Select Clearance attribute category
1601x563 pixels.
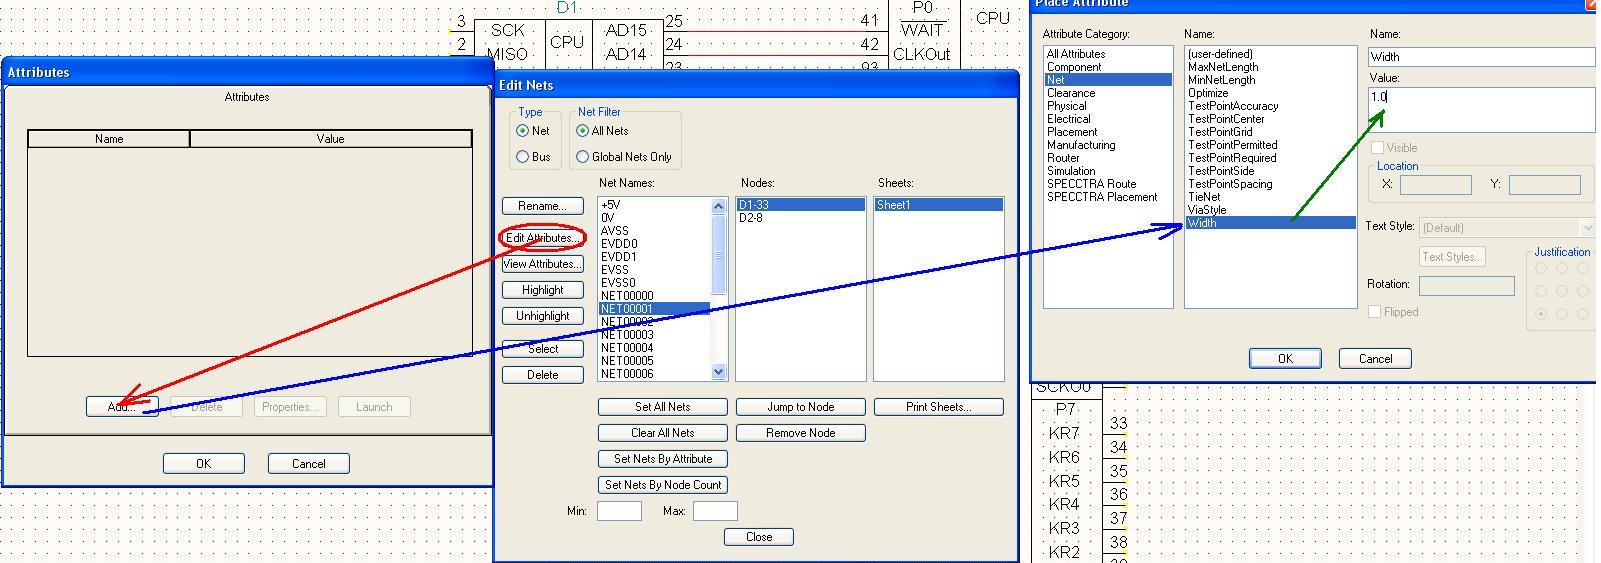[1070, 93]
